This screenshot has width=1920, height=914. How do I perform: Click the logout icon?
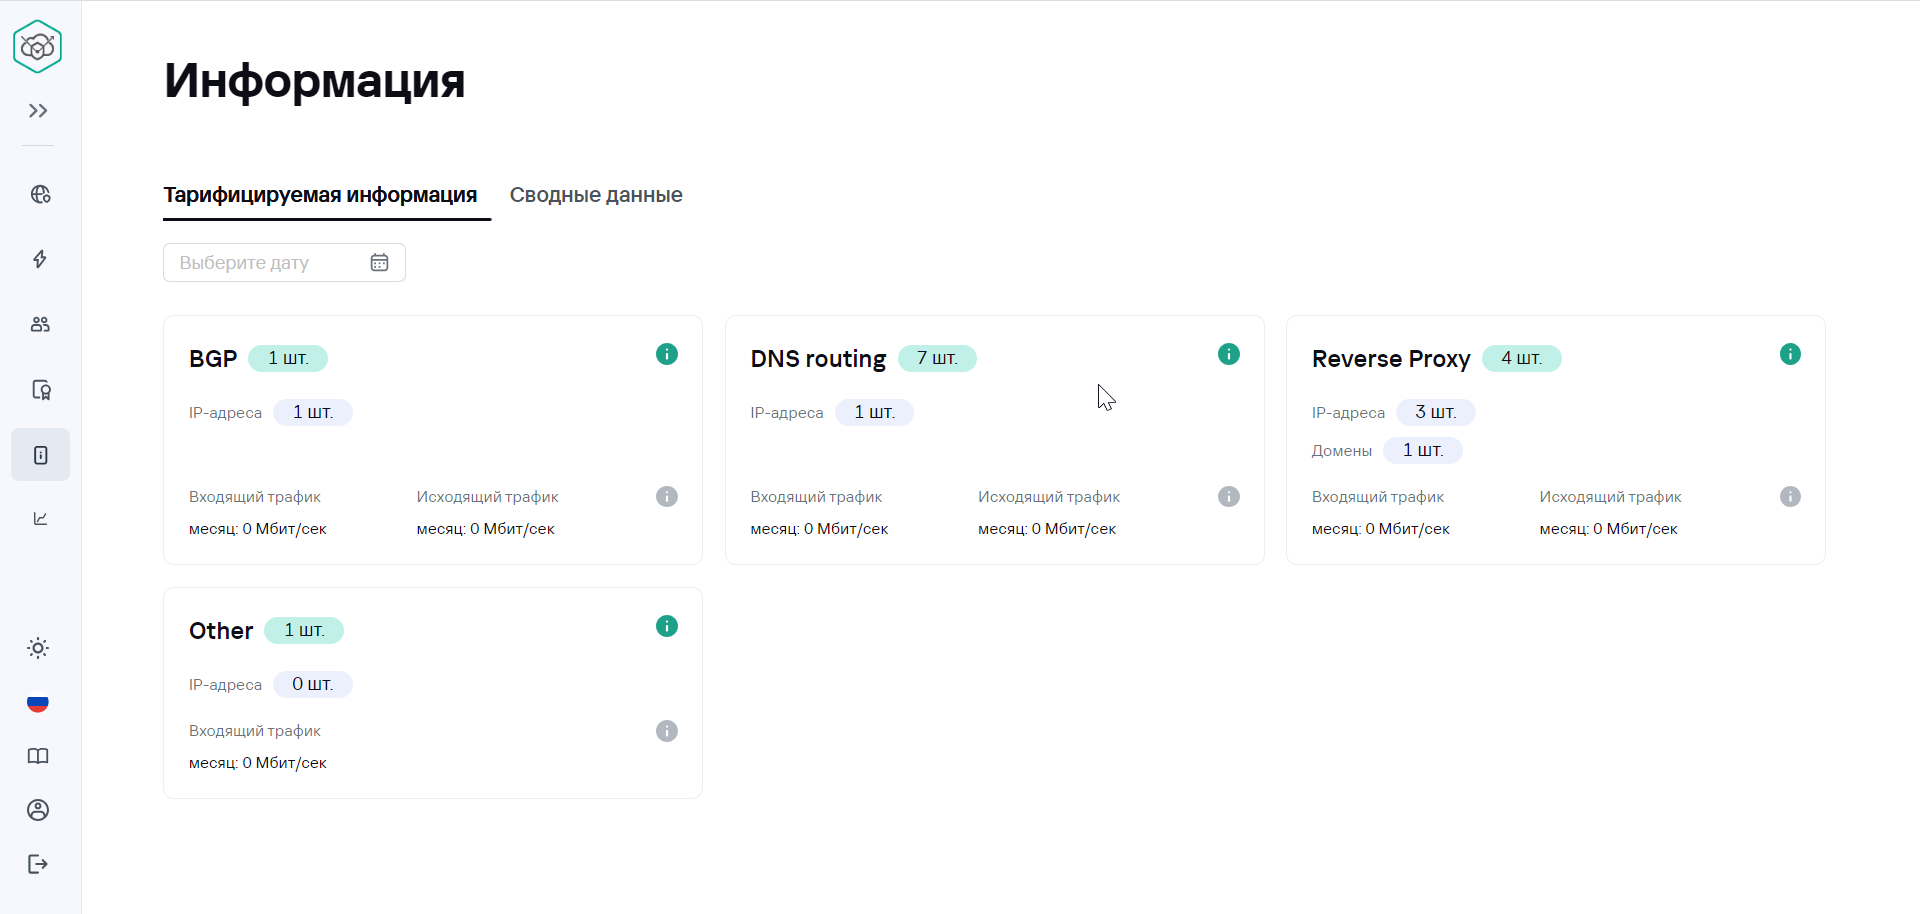pos(38,864)
